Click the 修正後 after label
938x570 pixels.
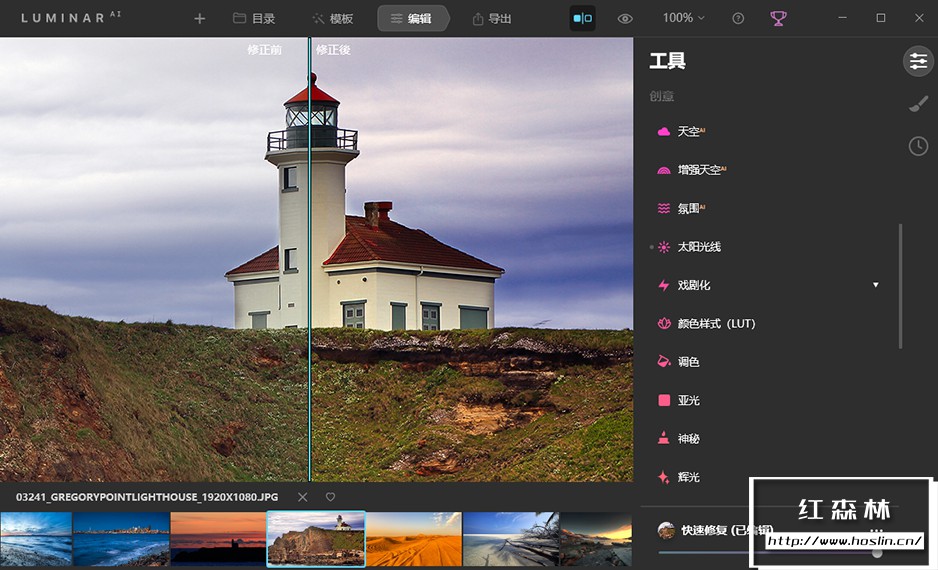[333, 50]
